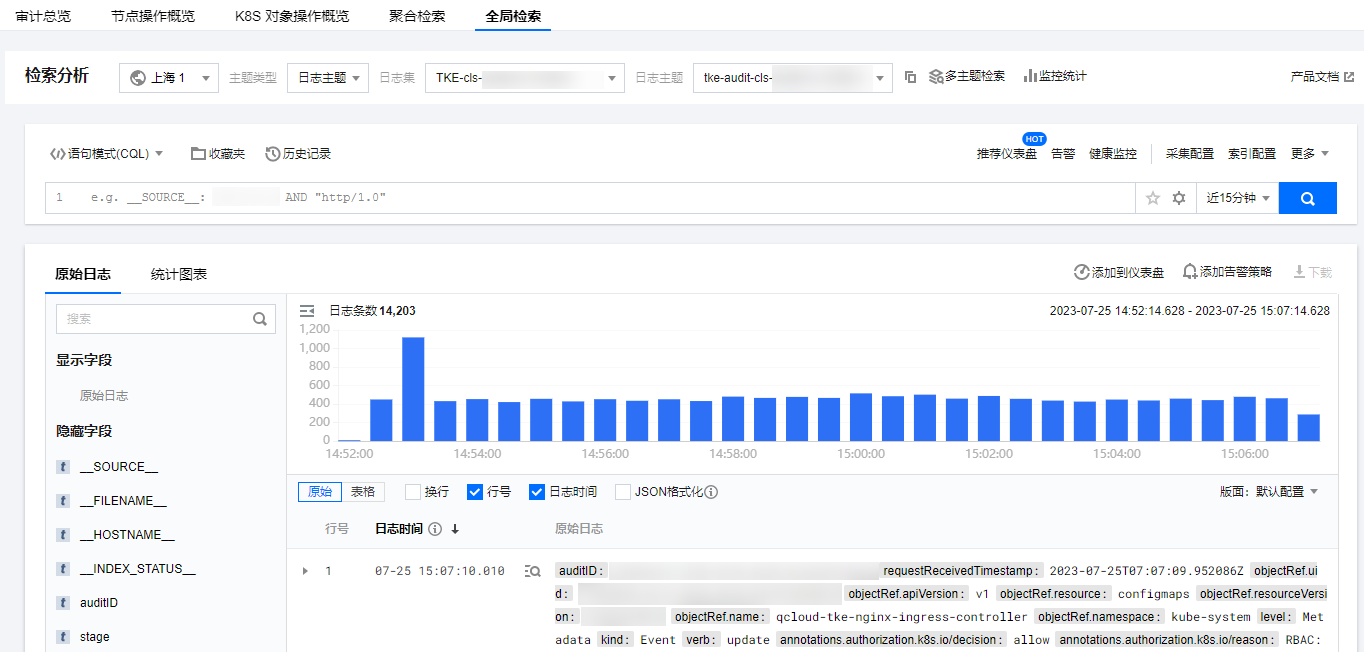This screenshot has width=1364, height=652.
Task: Click the 行号 column header
Action: 337,529
